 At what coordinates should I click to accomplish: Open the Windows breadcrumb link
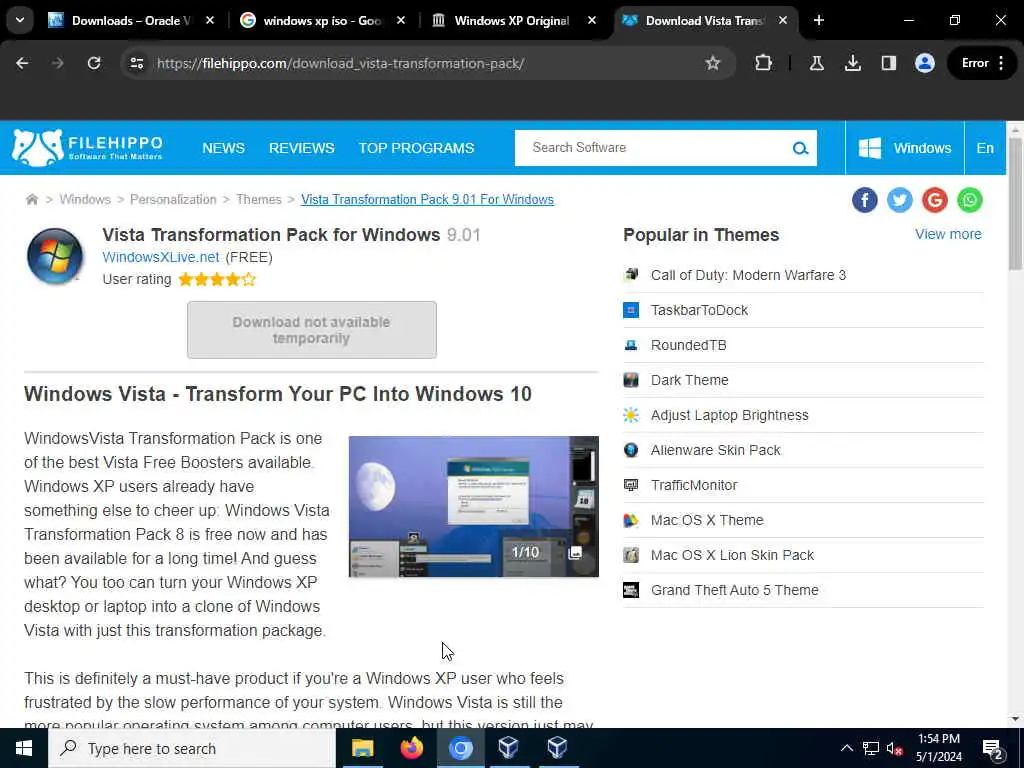click(85, 199)
